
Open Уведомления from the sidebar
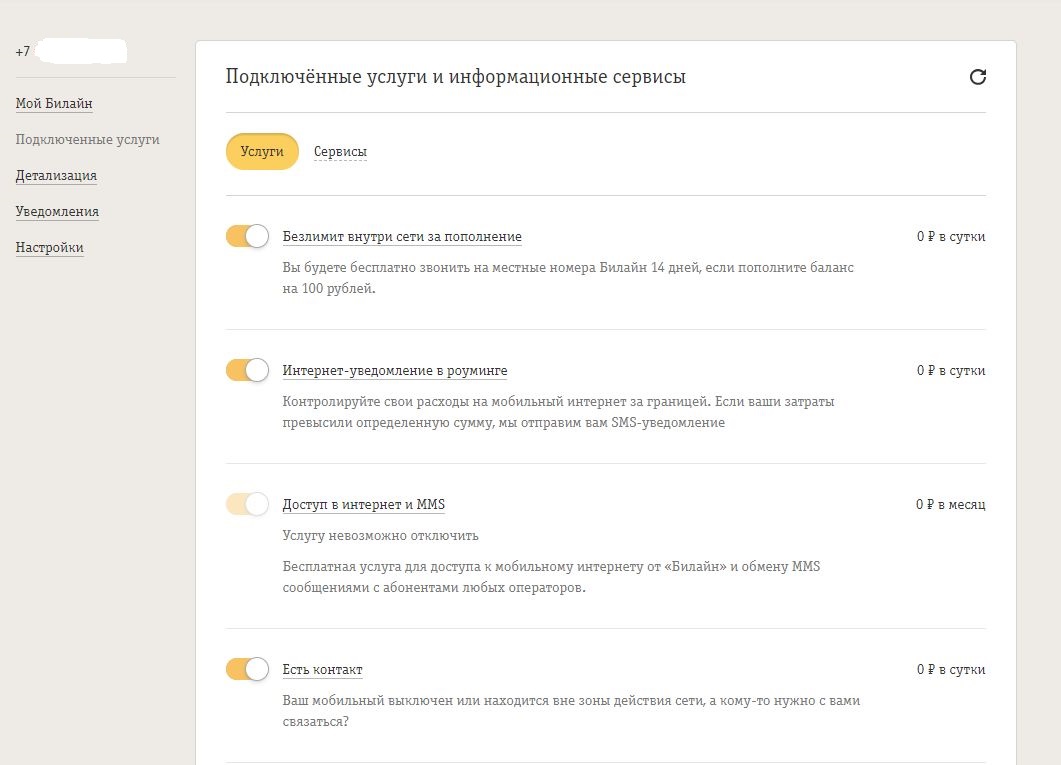[x=57, y=212]
